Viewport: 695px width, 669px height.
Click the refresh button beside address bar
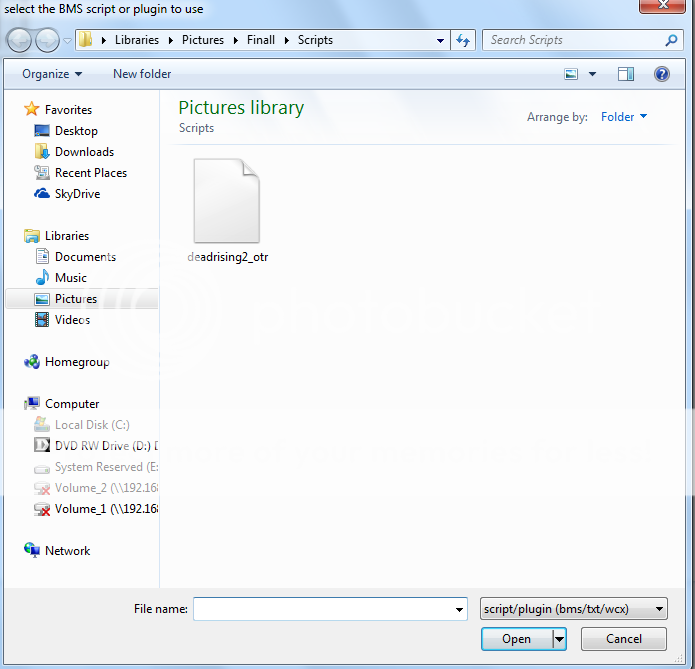463,41
